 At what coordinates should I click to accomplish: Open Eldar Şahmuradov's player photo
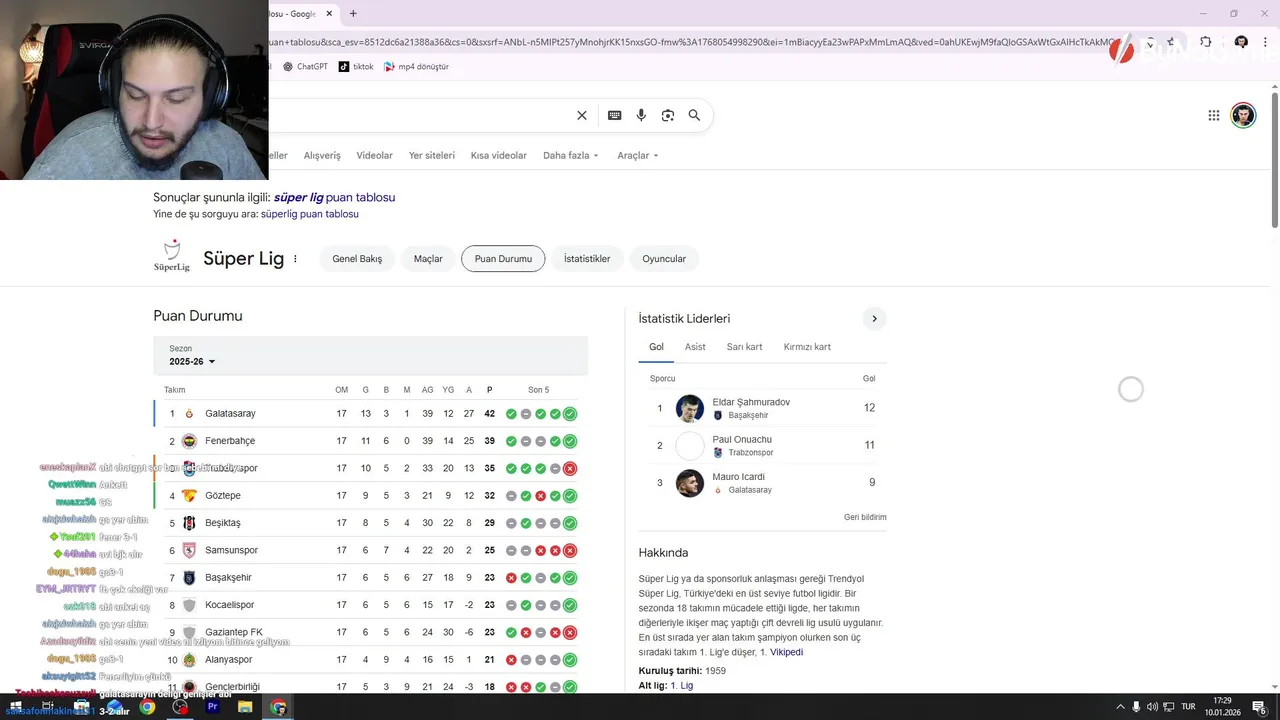690,408
